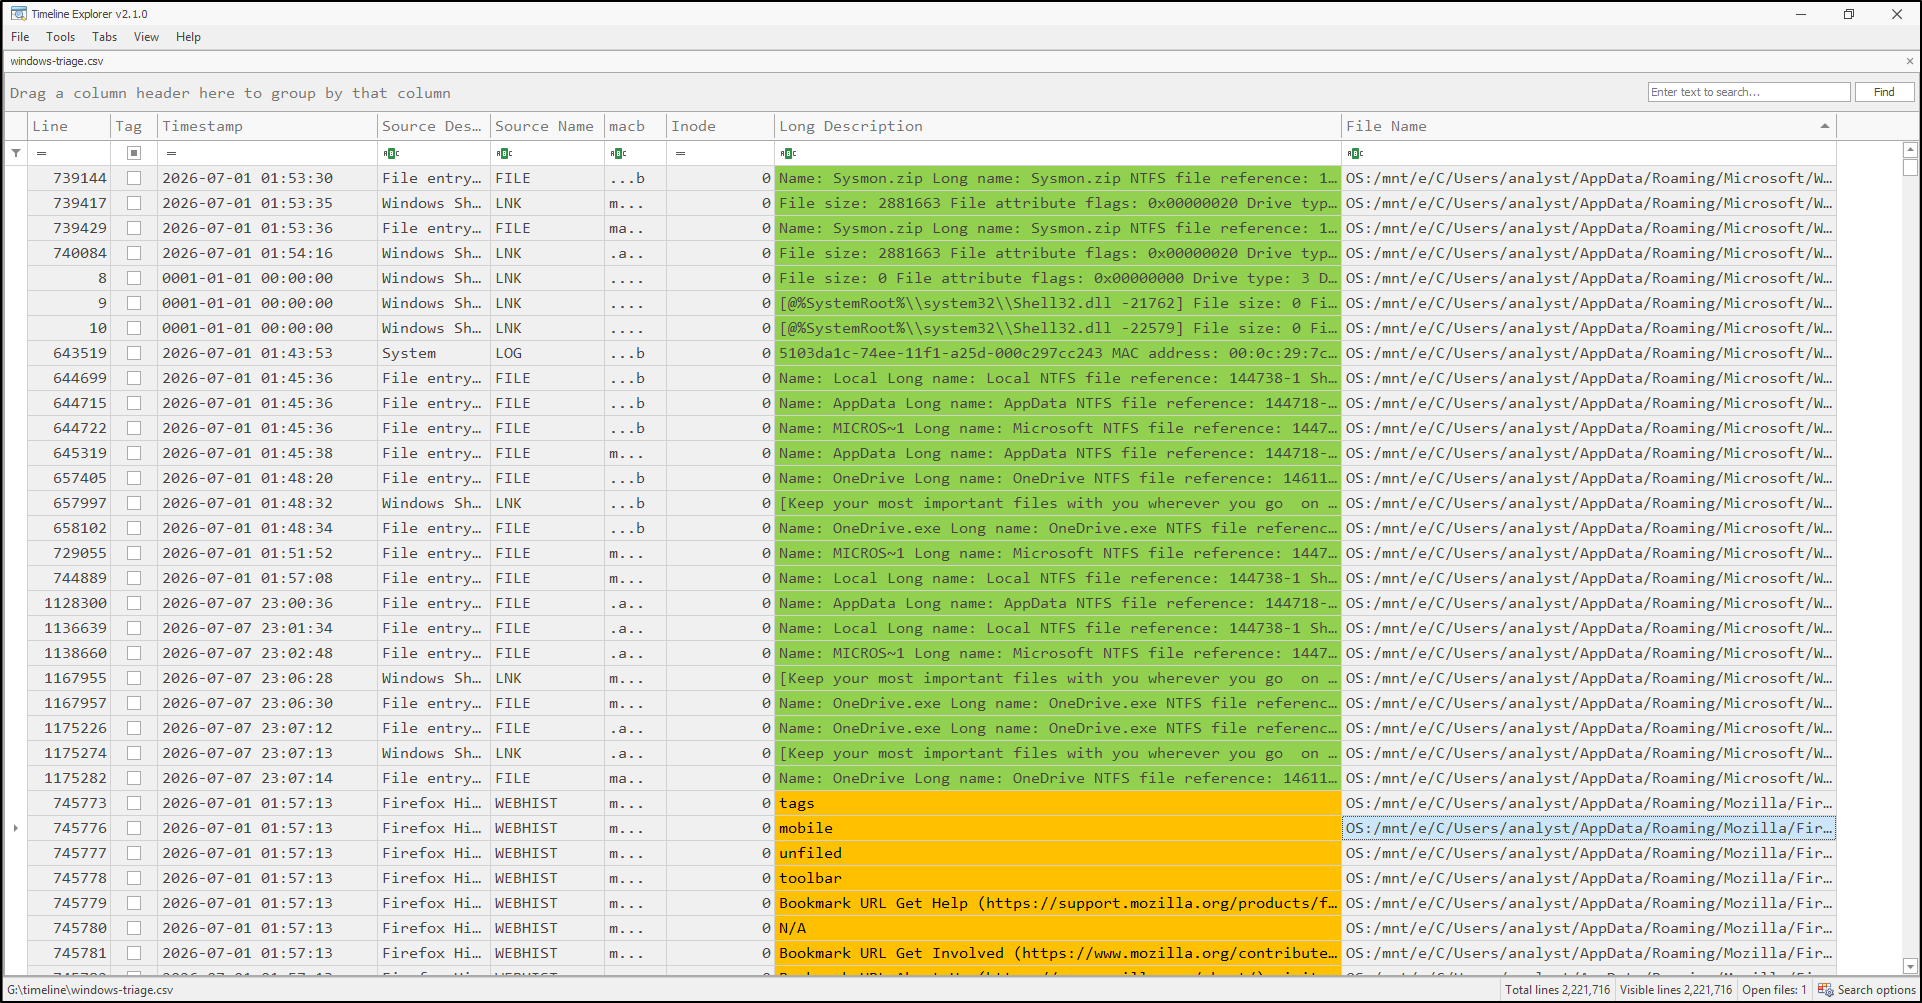Tag the row for line 657997
This screenshot has width=1922, height=1003.
(134, 503)
